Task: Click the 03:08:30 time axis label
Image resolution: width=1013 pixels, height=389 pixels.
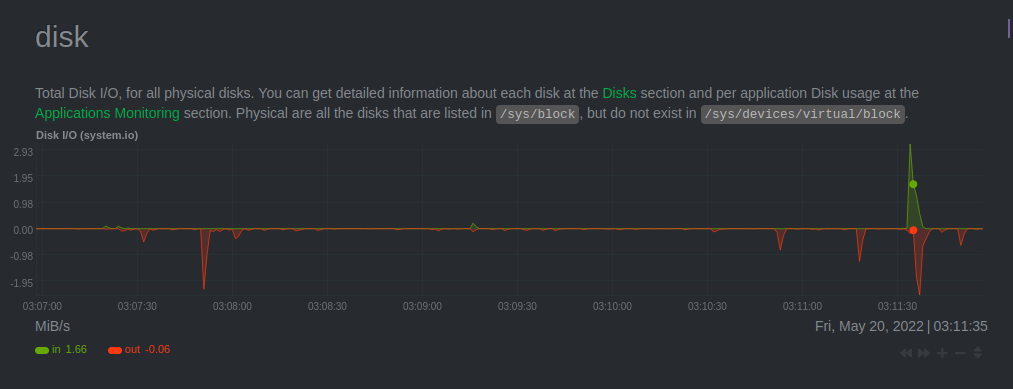Action: tap(327, 306)
